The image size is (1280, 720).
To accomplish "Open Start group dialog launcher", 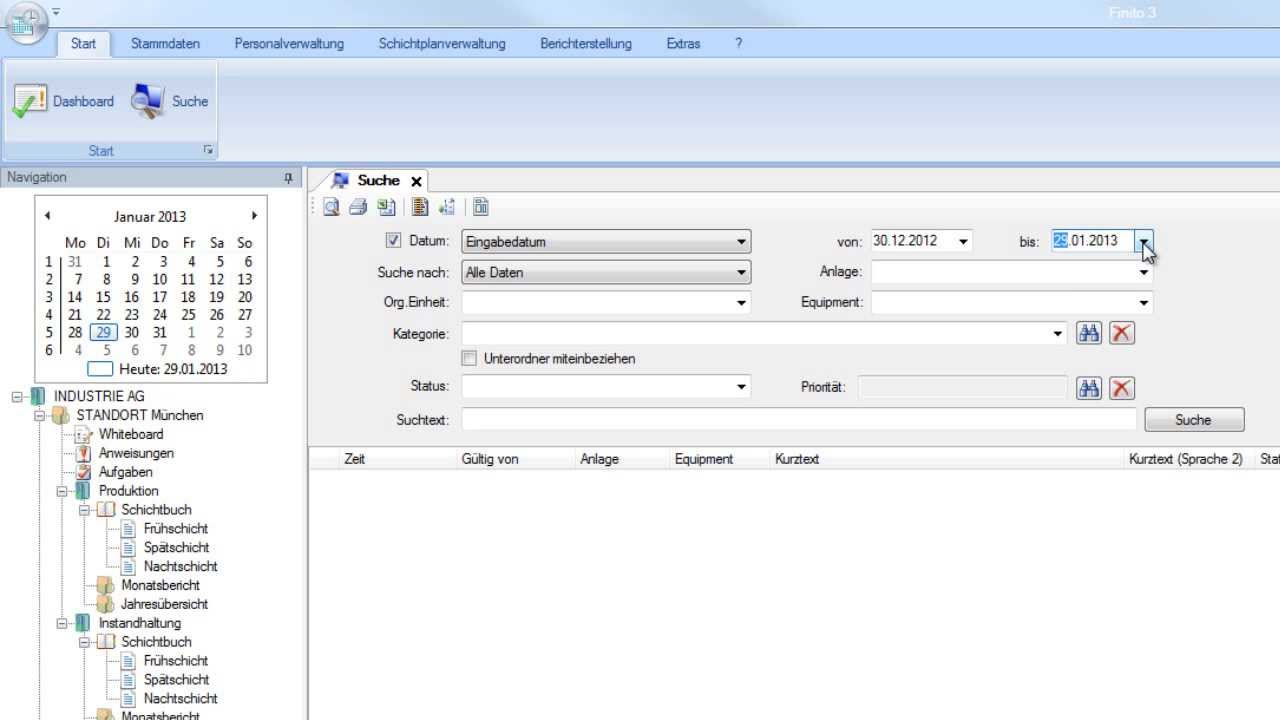I will (208, 150).
